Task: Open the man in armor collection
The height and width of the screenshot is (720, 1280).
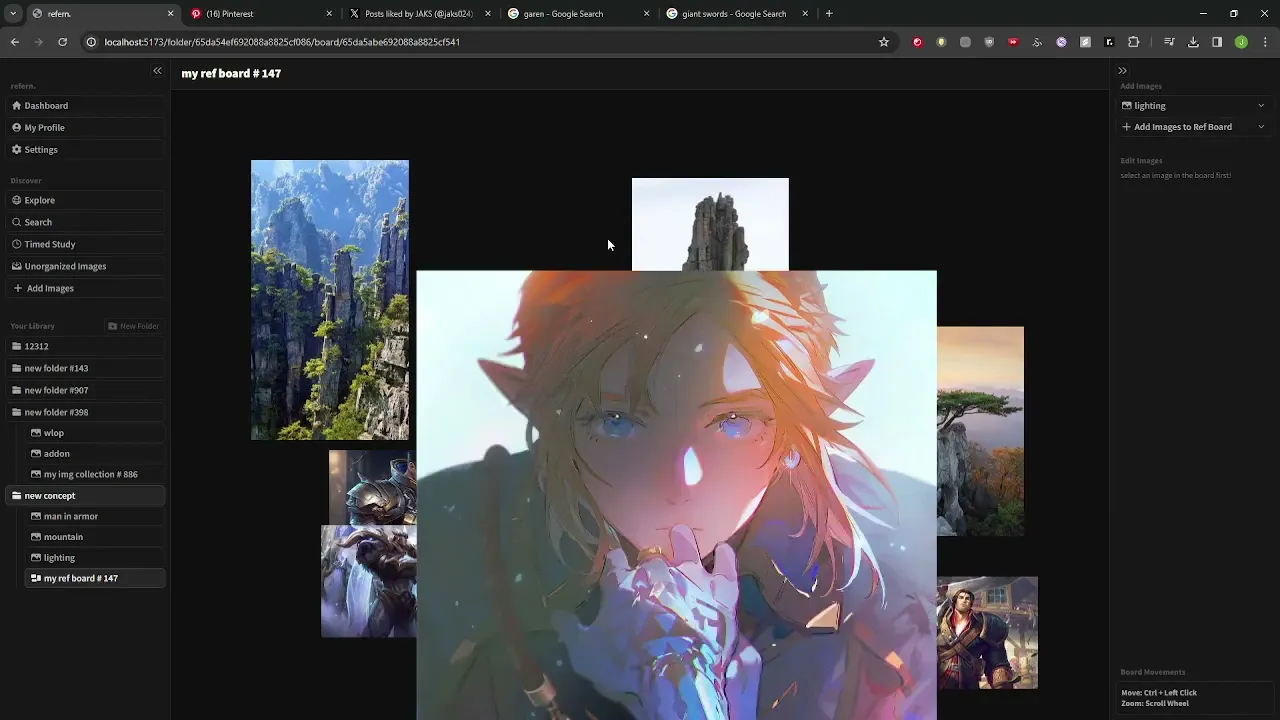Action: tap(95, 516)
